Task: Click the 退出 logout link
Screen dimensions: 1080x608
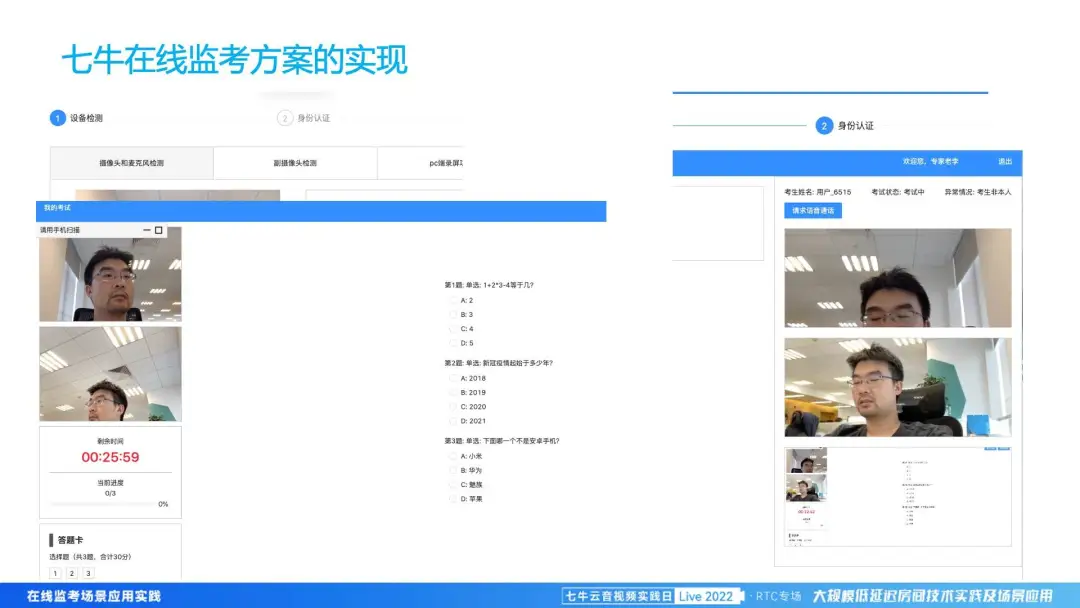Action: (1004, 162)
